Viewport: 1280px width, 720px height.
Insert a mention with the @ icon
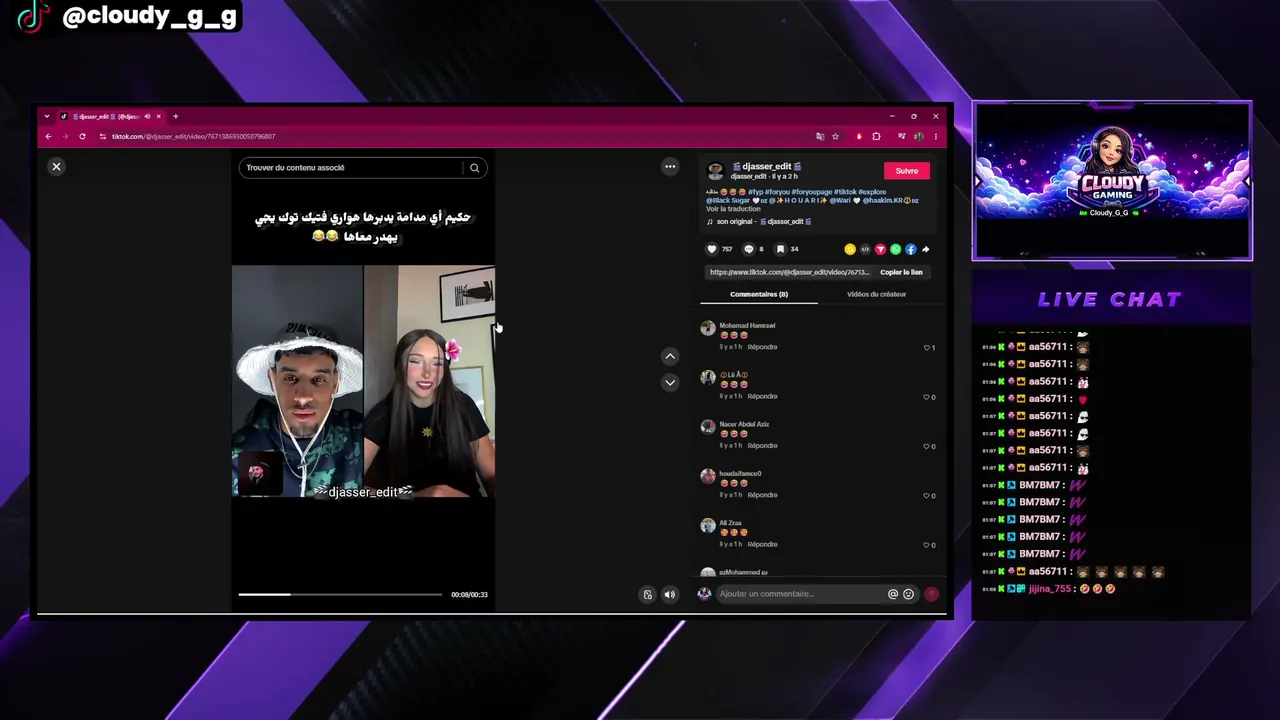[893, 594]
